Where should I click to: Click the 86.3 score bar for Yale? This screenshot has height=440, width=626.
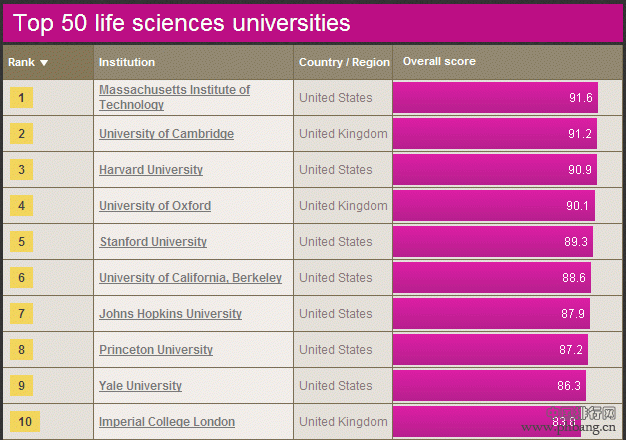[489, 385]
